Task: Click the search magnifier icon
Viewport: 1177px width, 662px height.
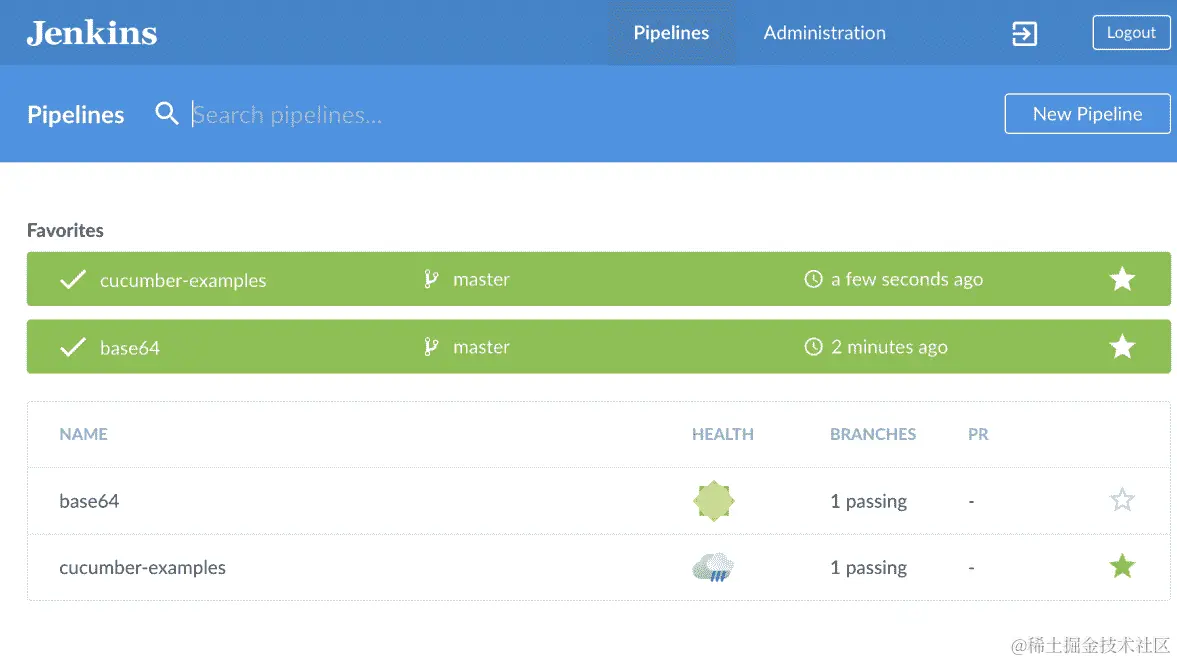Action: tap(167, 114)
